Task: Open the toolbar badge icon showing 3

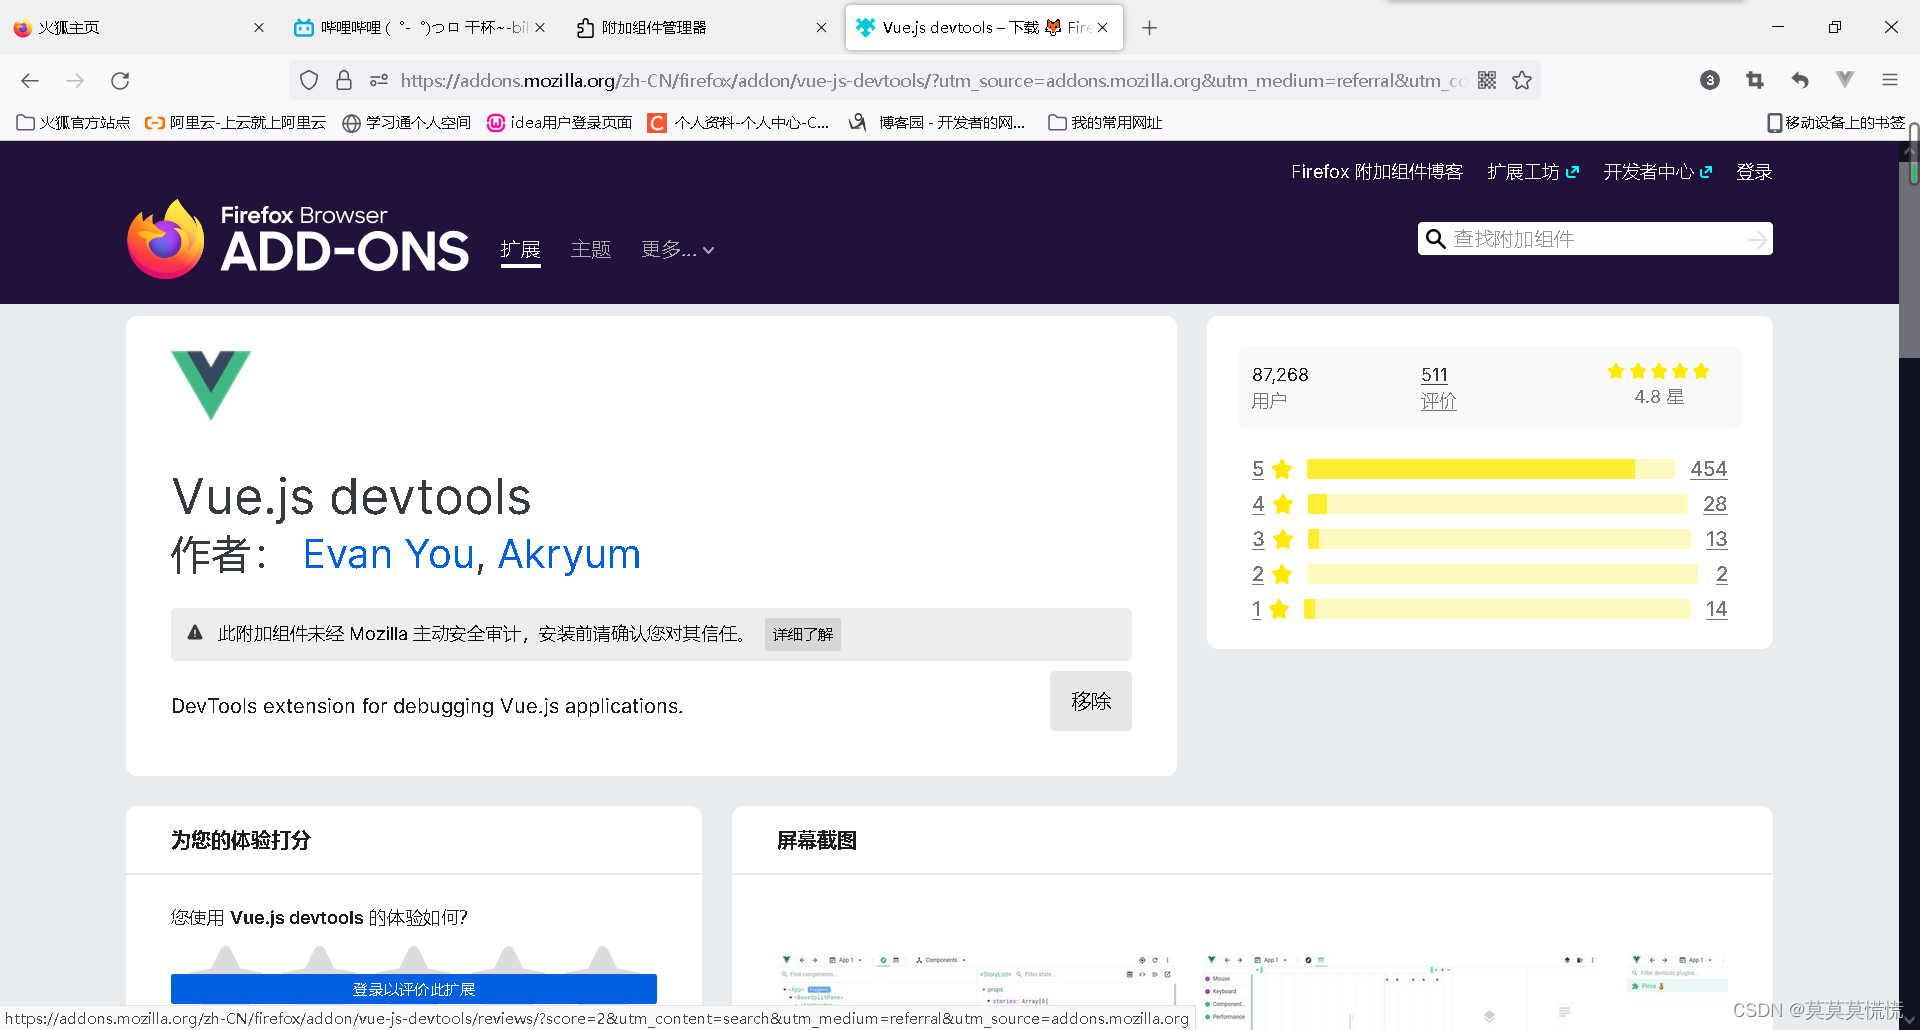Action: coord(1710,81)
